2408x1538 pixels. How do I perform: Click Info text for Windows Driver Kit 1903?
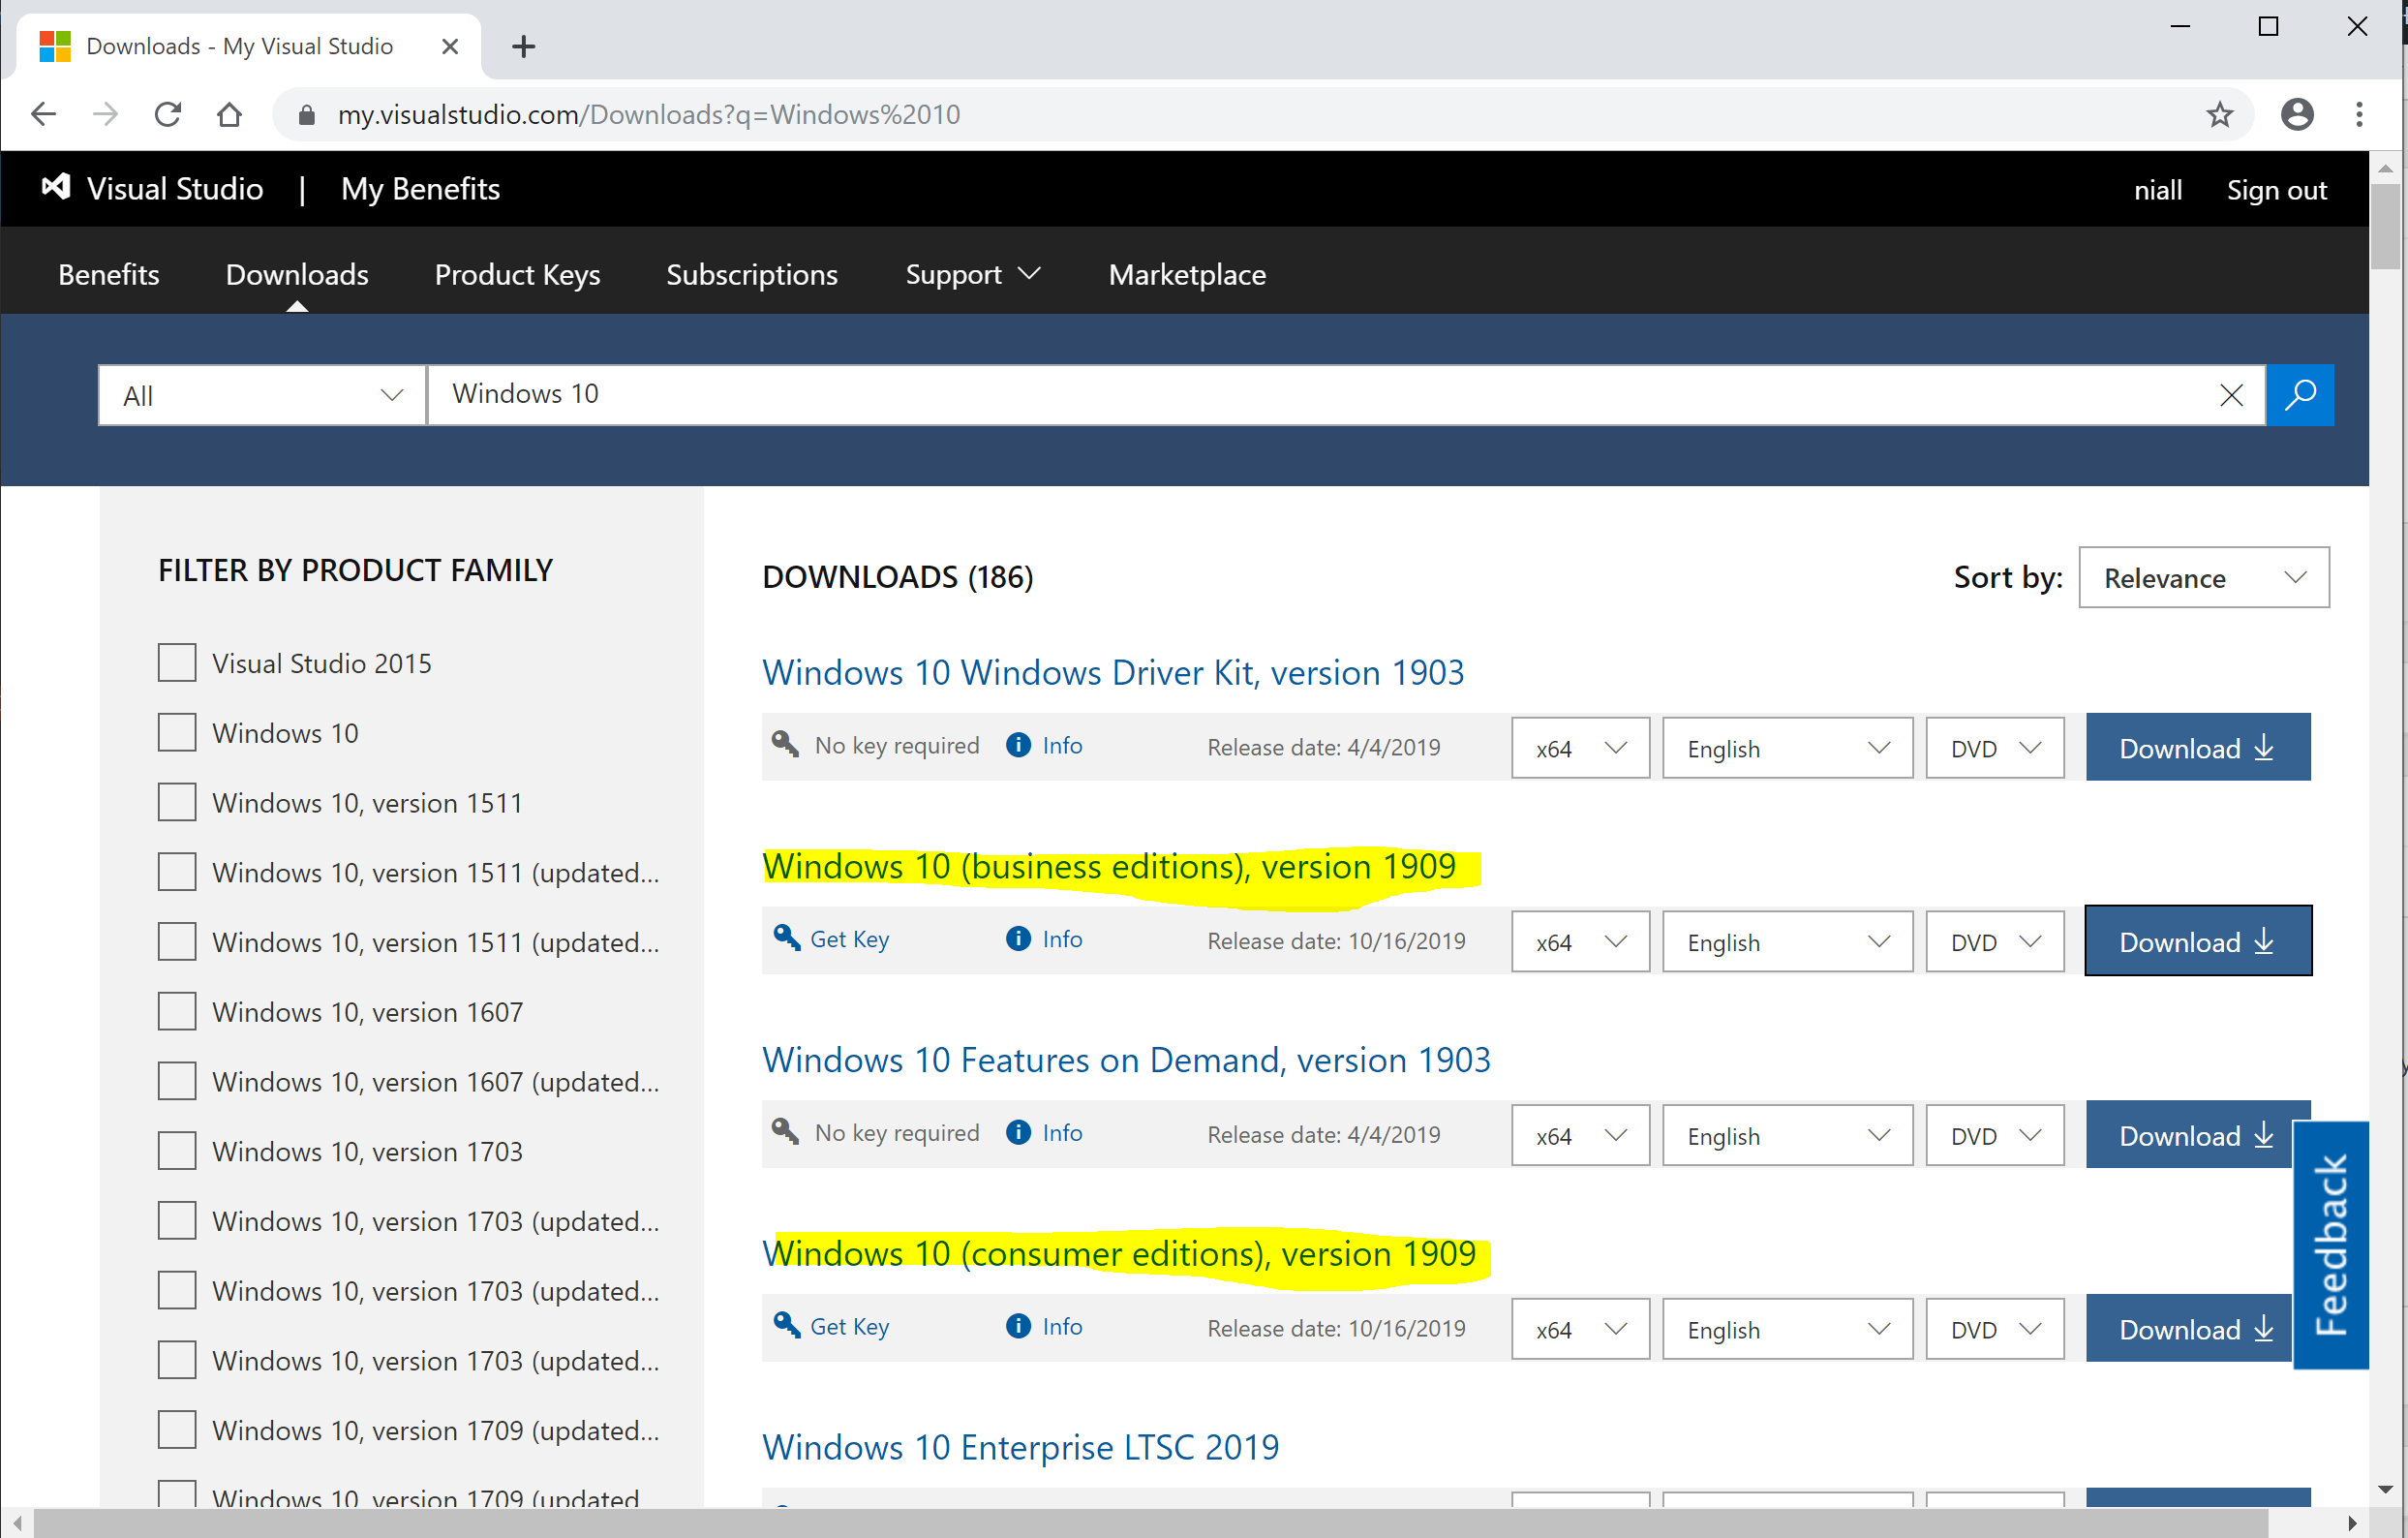[x=1062, y=745]
